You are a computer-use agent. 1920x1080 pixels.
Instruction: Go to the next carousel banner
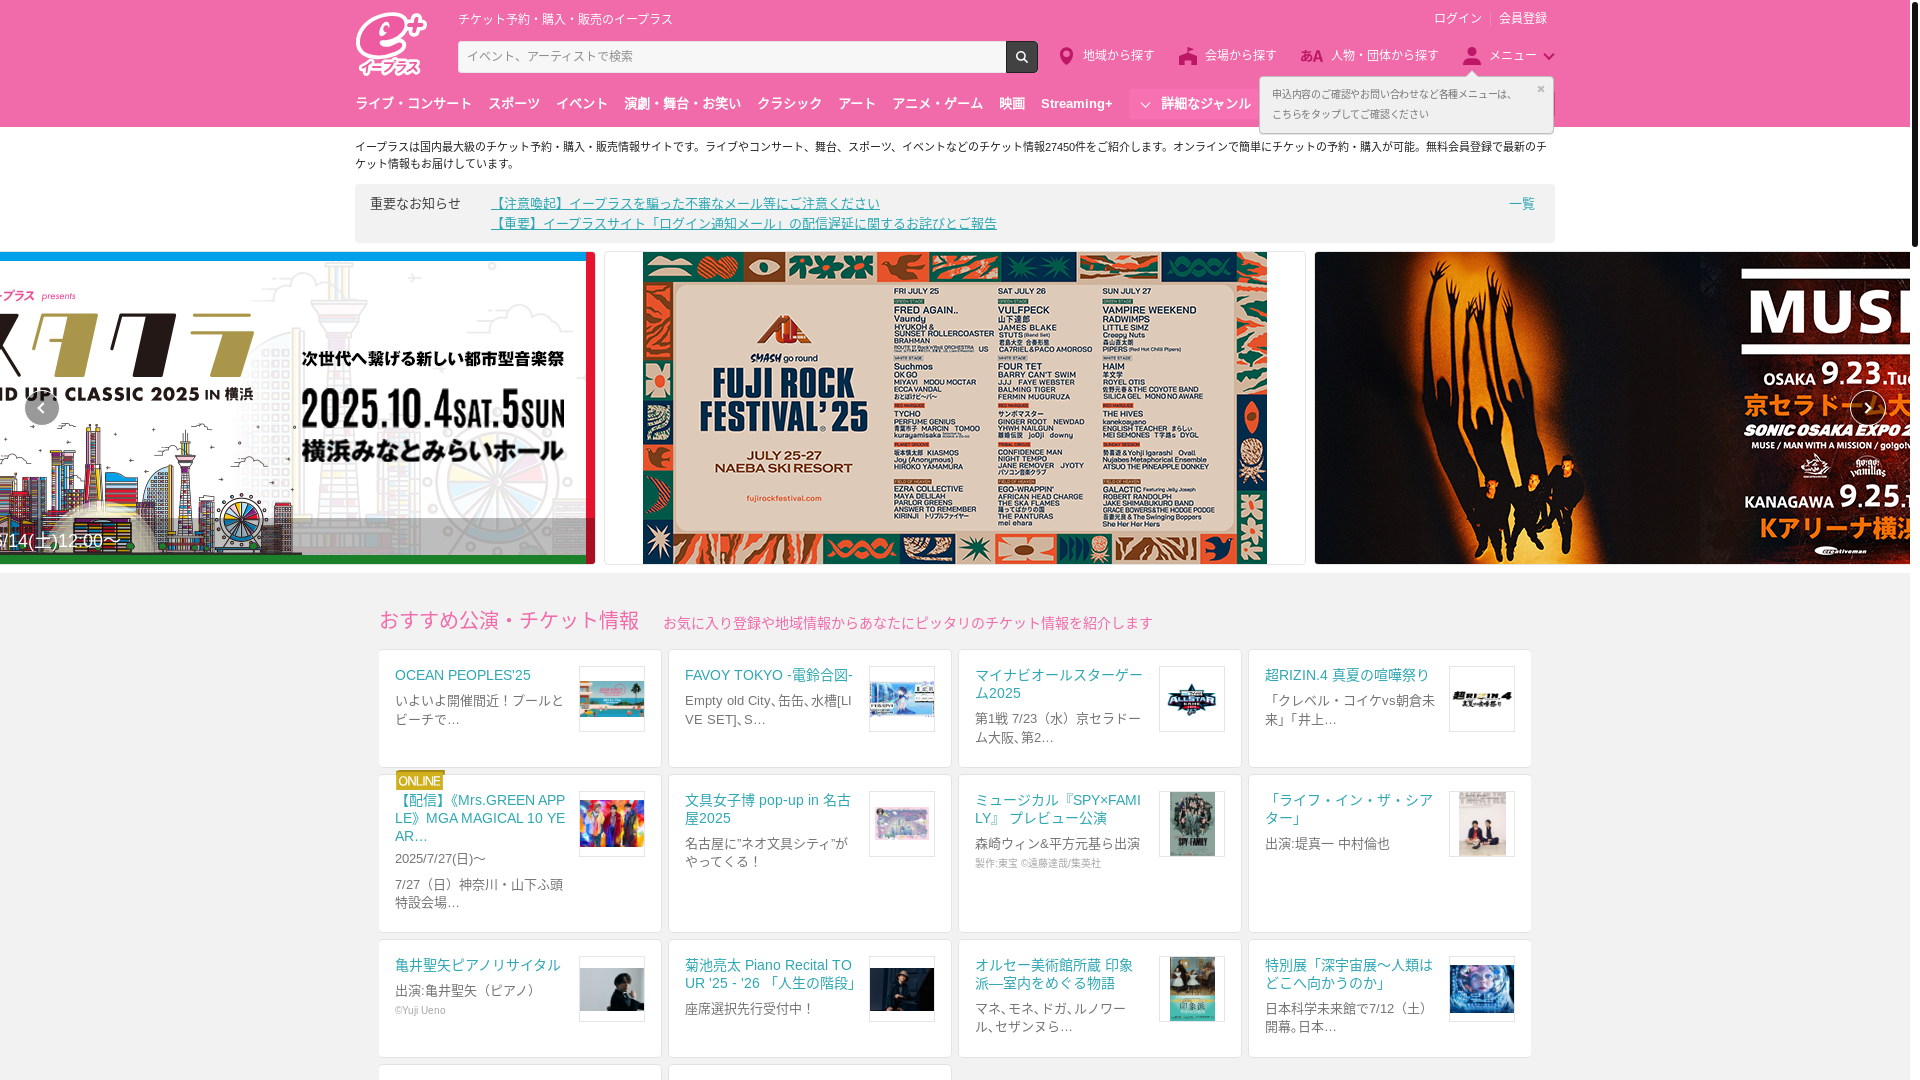pos(1867,408)
